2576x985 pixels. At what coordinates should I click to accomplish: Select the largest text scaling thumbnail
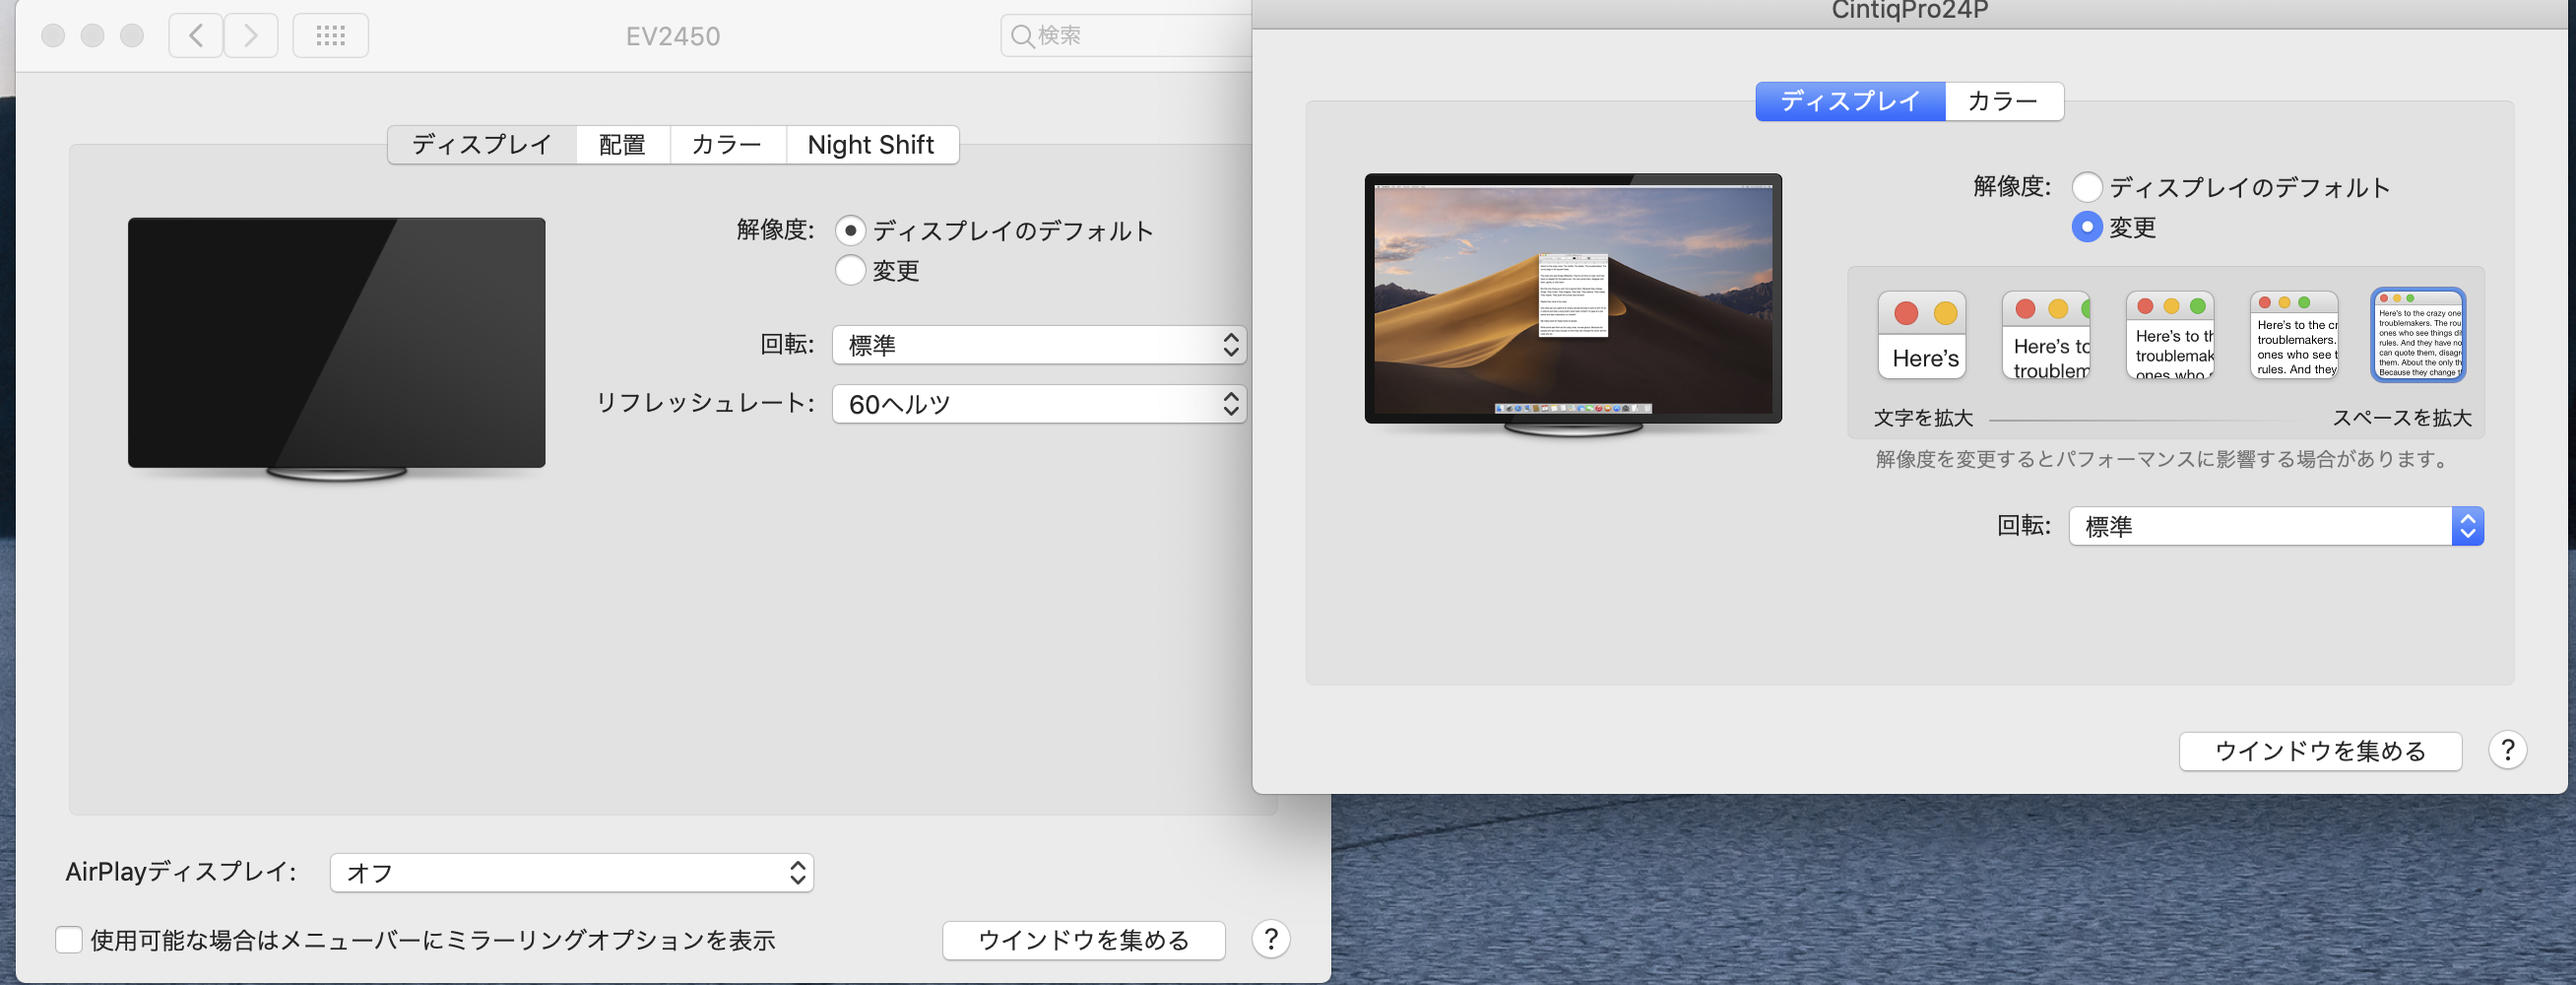pos(1921,335)
